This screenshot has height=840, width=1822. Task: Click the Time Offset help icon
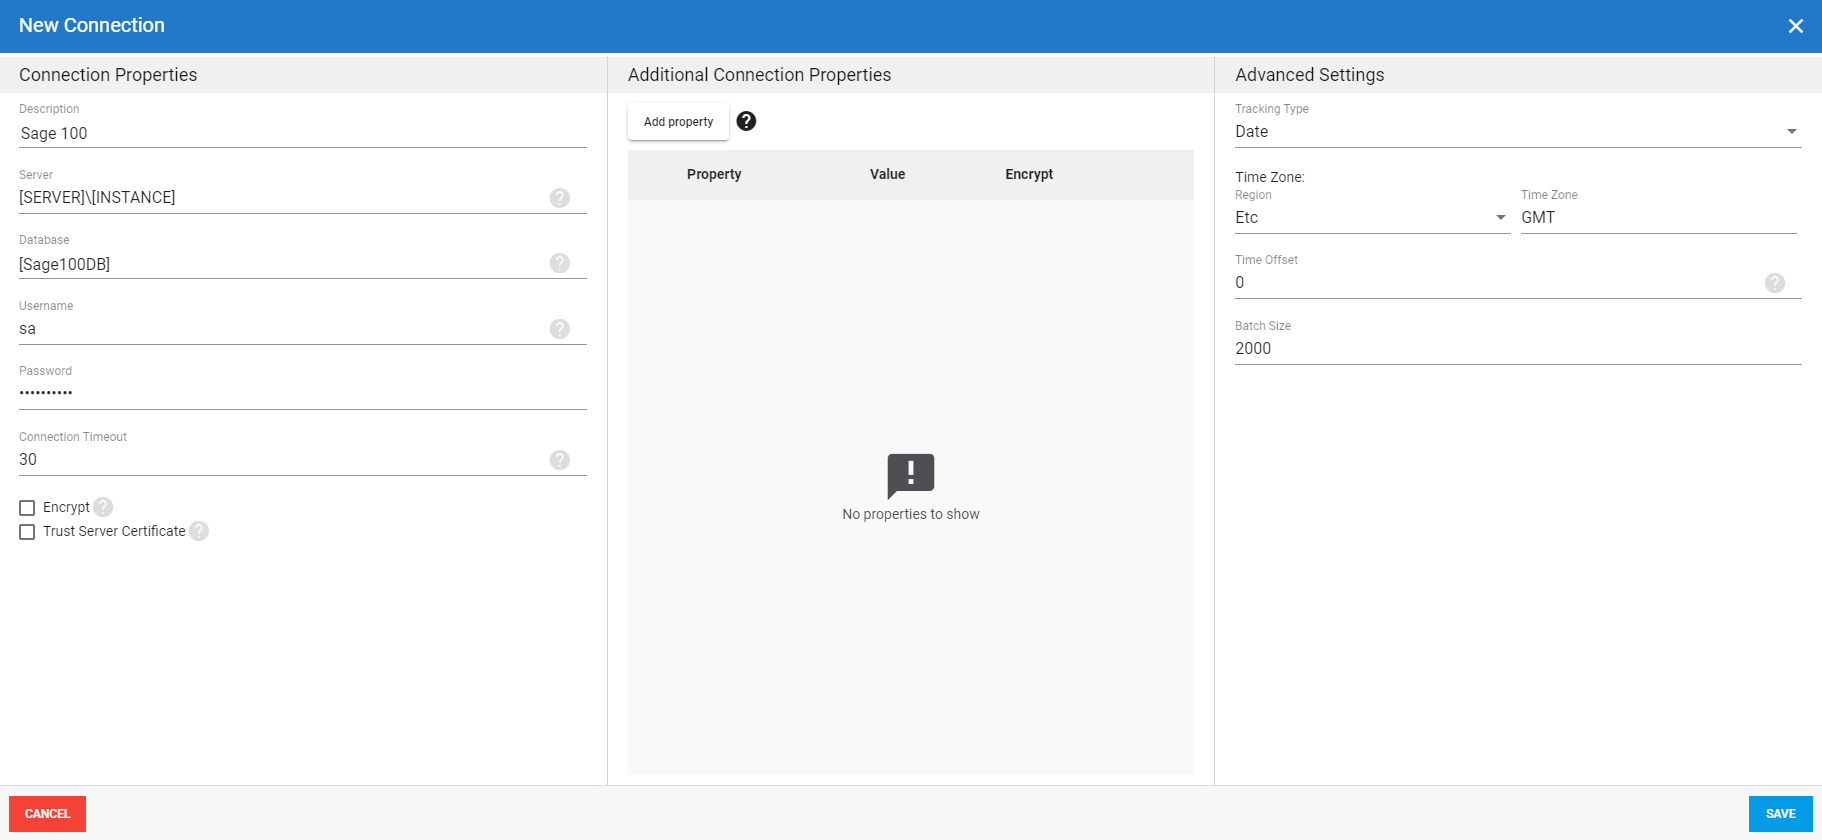[1775, 283]
